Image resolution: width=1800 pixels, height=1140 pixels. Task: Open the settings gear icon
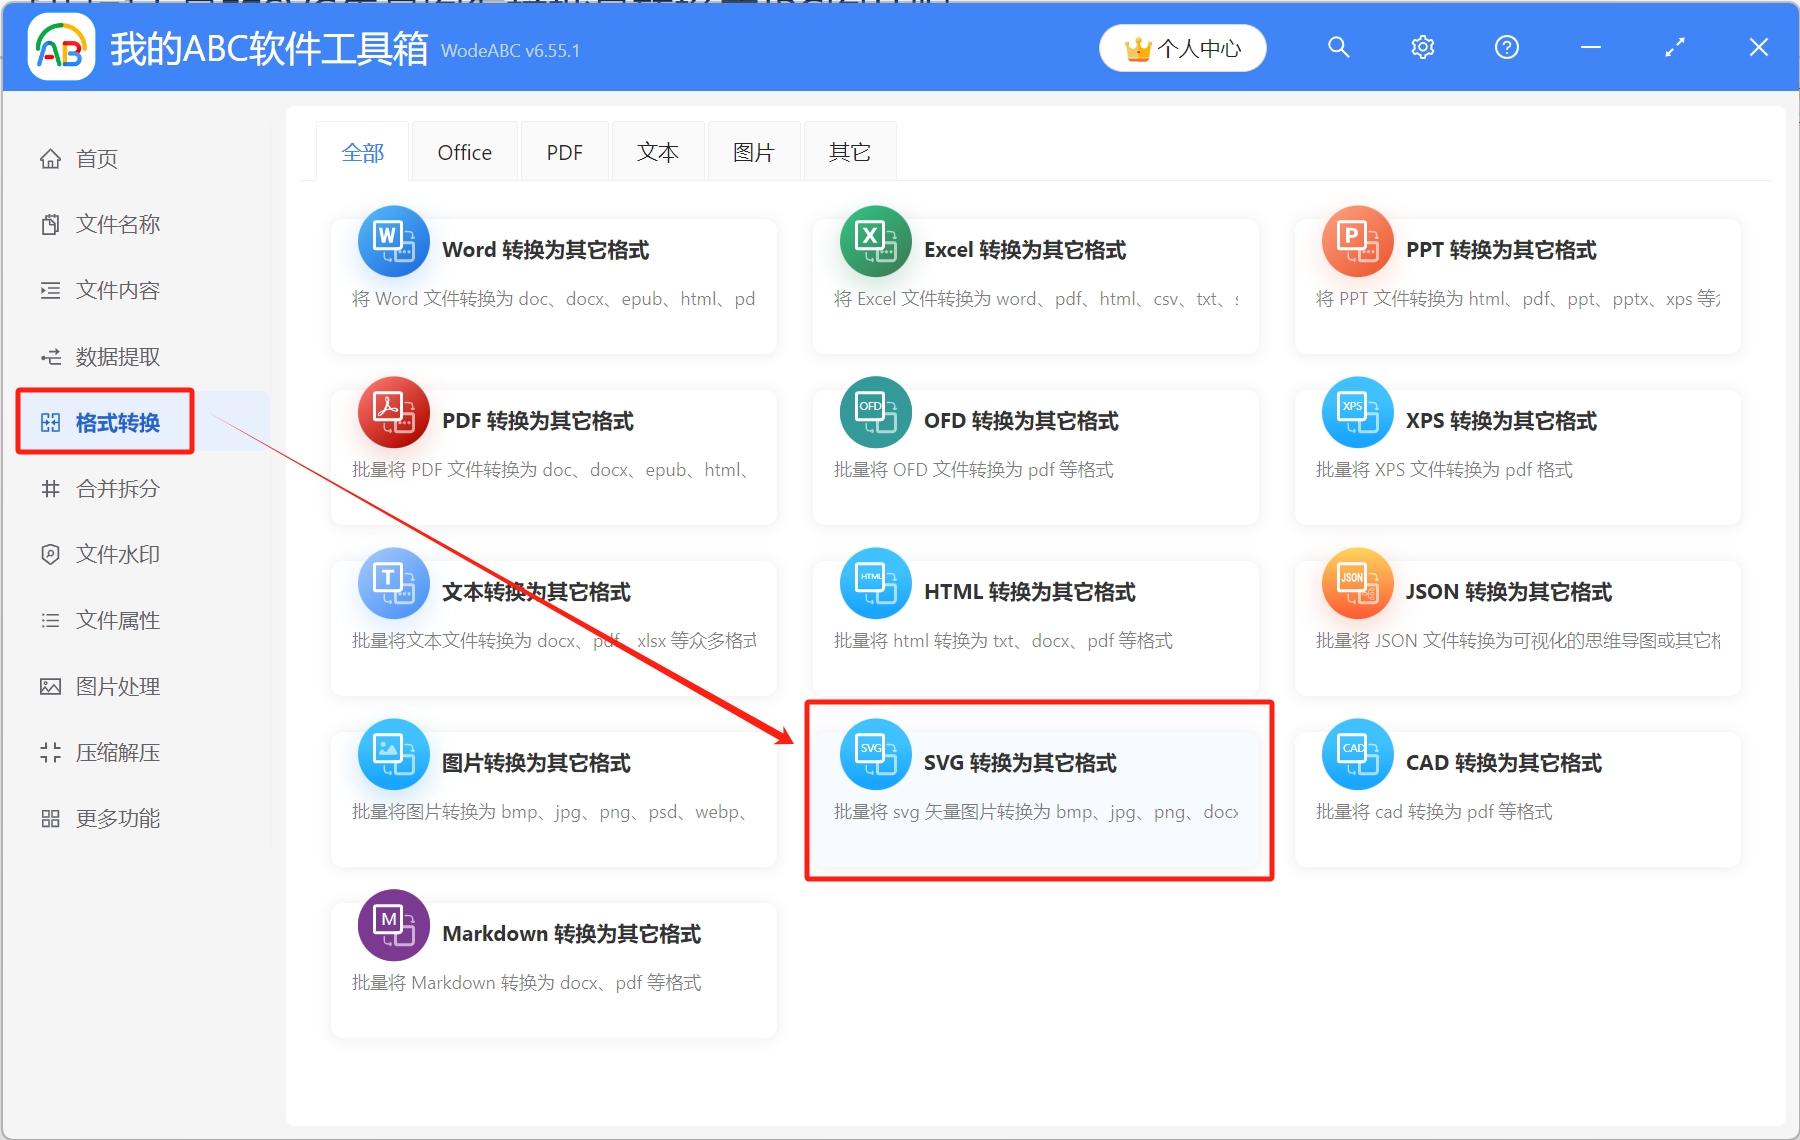point(1422,47)
